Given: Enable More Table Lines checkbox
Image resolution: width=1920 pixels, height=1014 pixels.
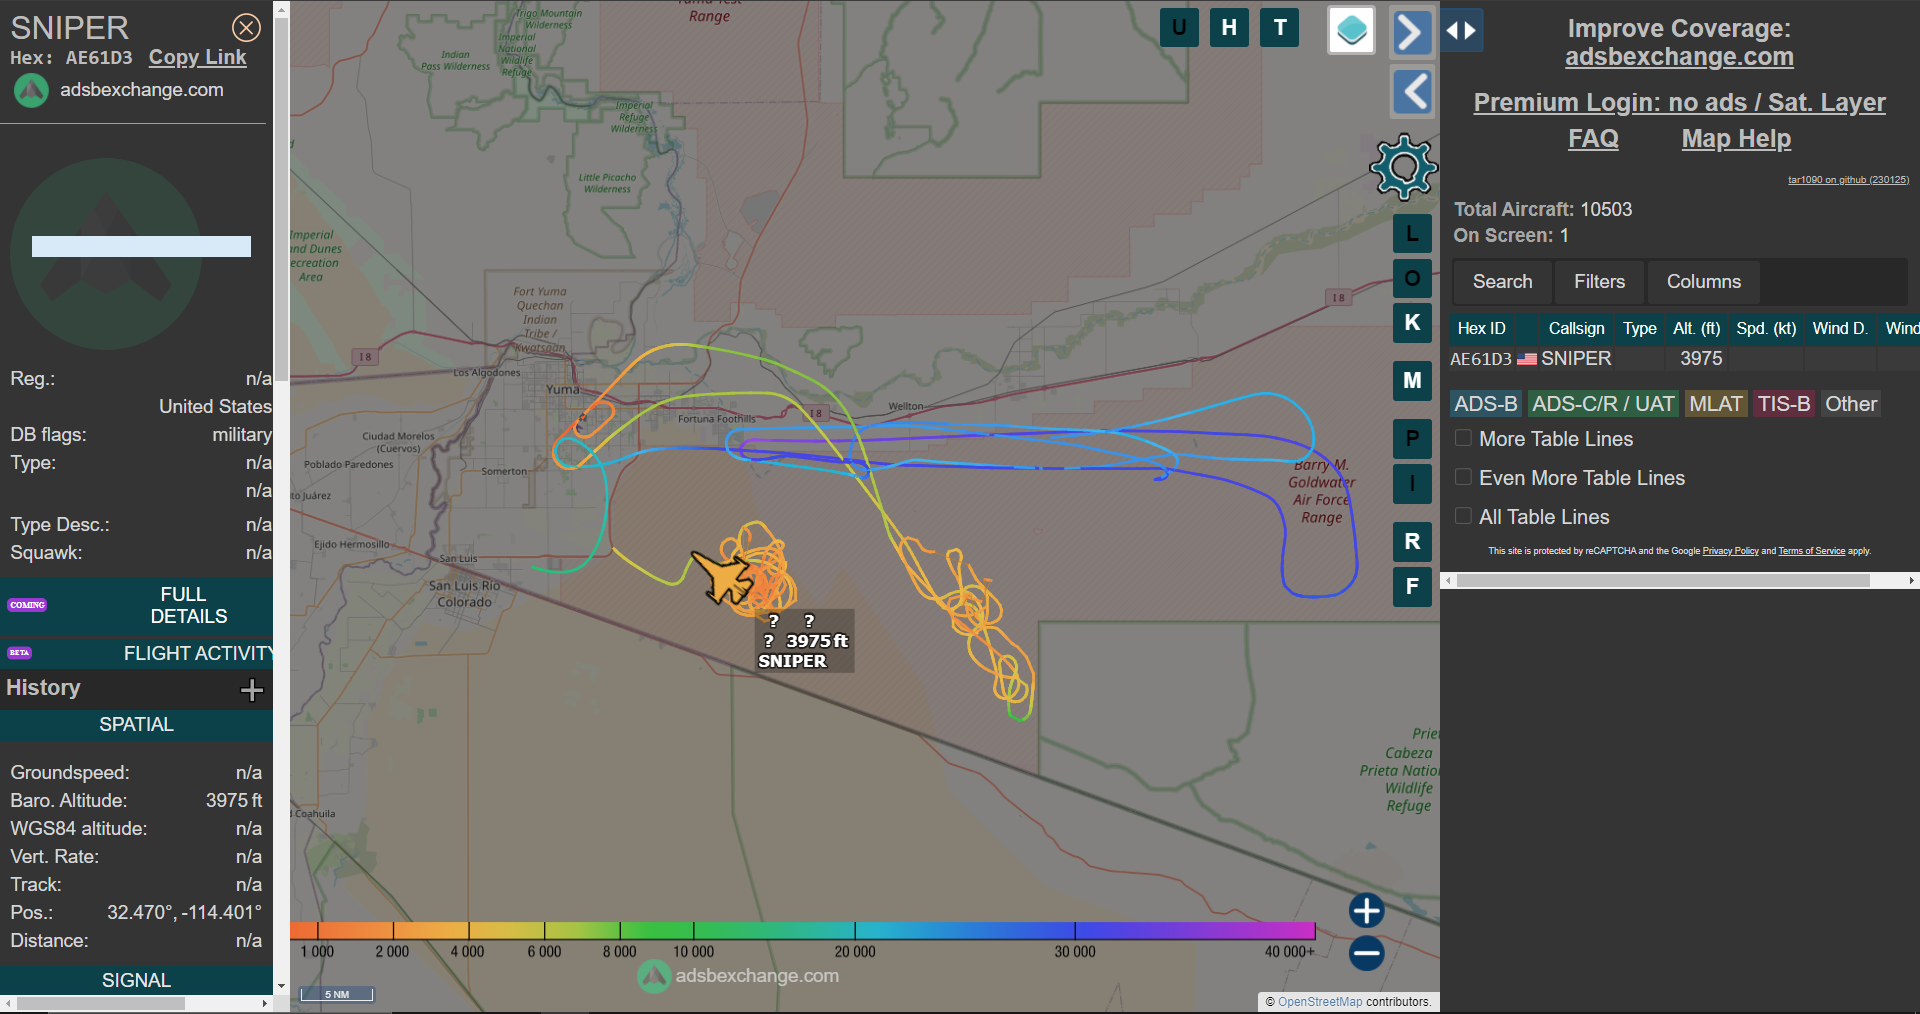Looking at the screenshot, I should coord(1463,438).
